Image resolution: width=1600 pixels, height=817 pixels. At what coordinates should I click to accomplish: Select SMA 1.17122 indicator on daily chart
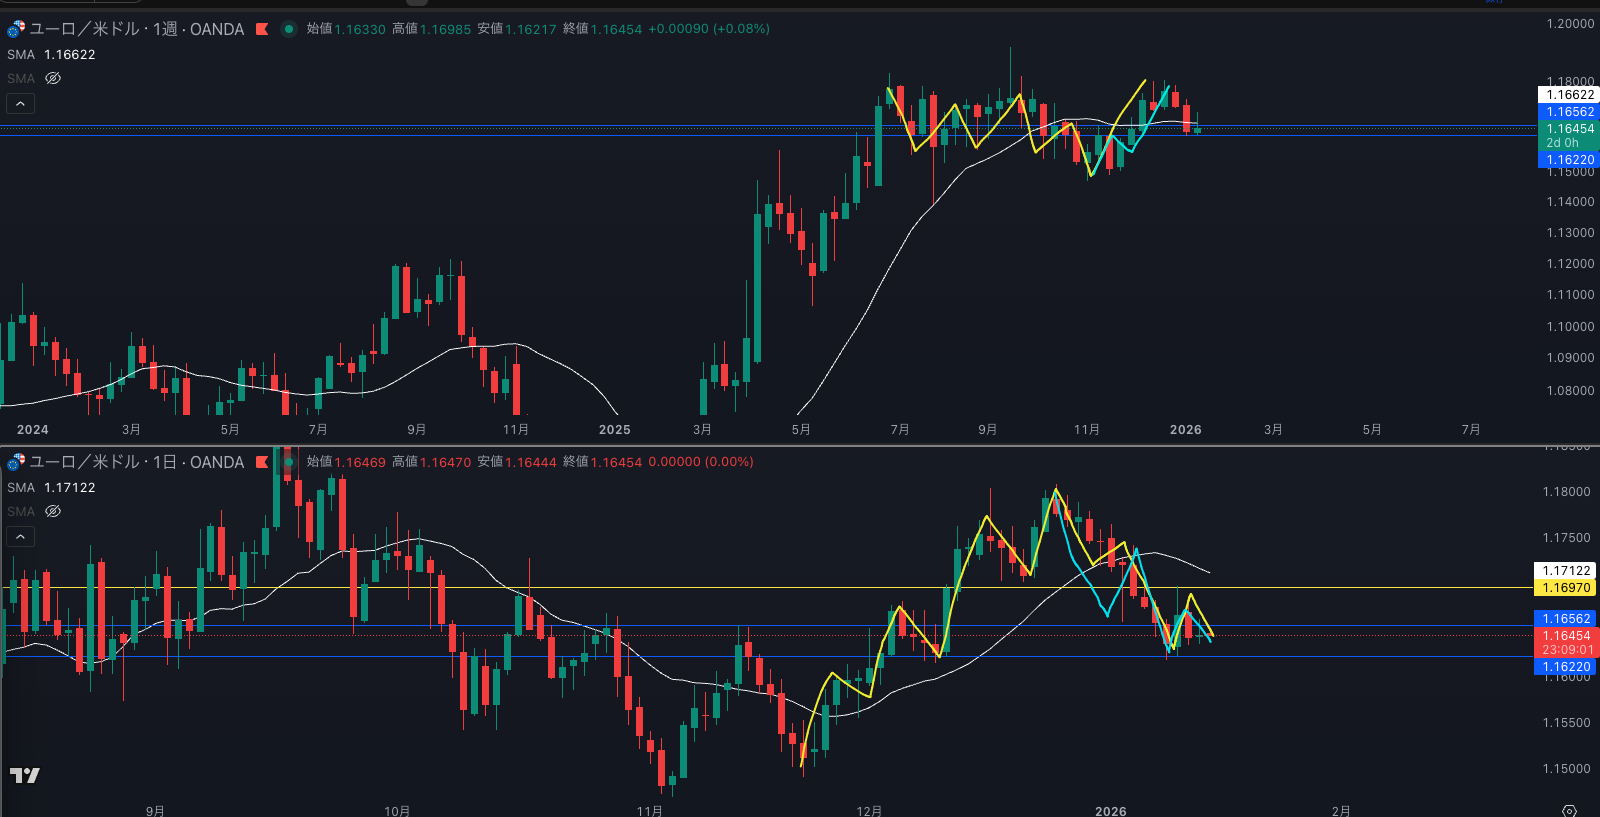pyautogui.click(x=51, y=488)
